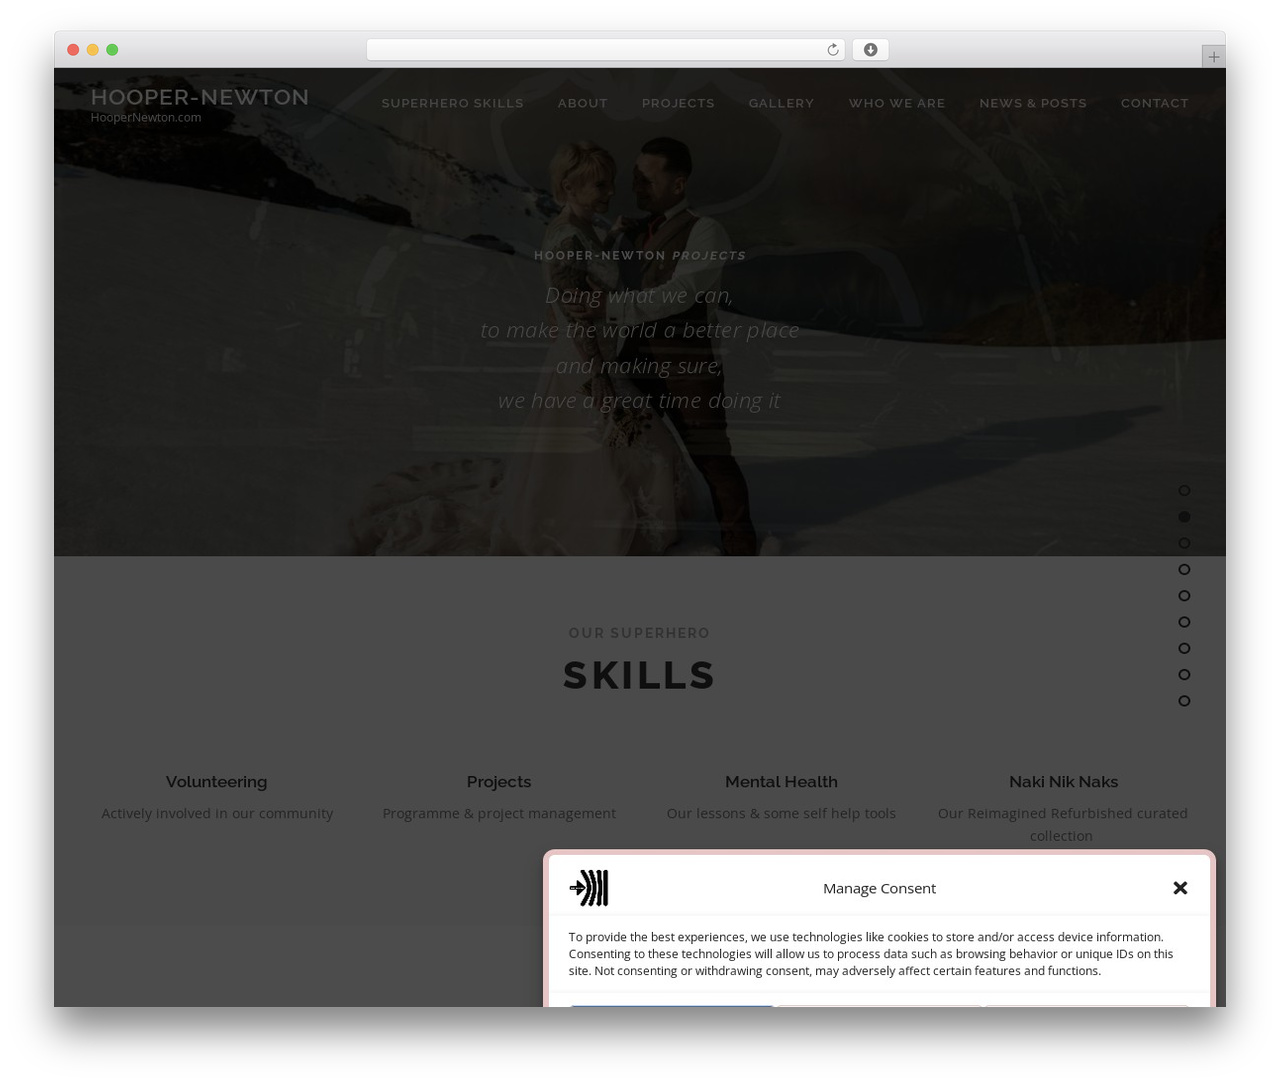Click the 'Manage Consent' dialog title

click(x=879, y=888)
